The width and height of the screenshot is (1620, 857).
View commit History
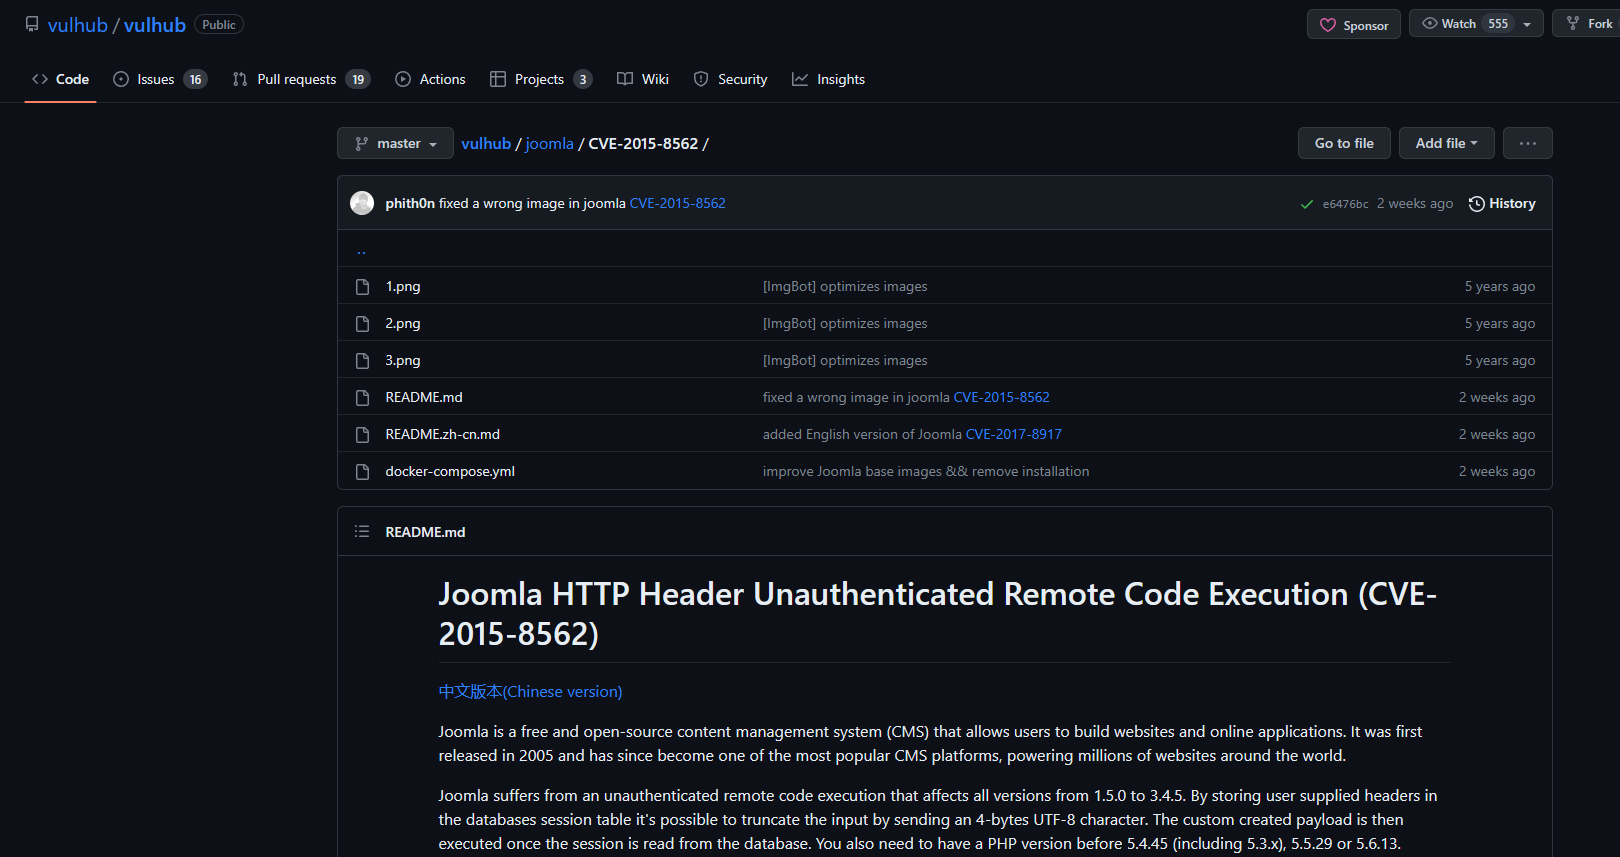coord(1502,203)
